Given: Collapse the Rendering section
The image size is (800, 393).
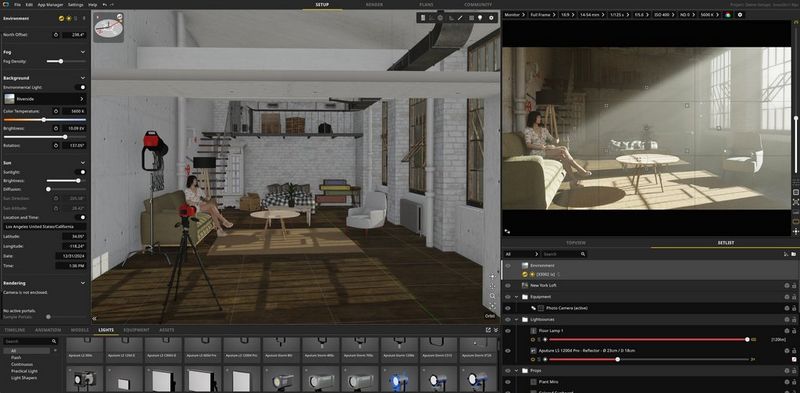Looking at the screenshot, I should pos(83,283).
